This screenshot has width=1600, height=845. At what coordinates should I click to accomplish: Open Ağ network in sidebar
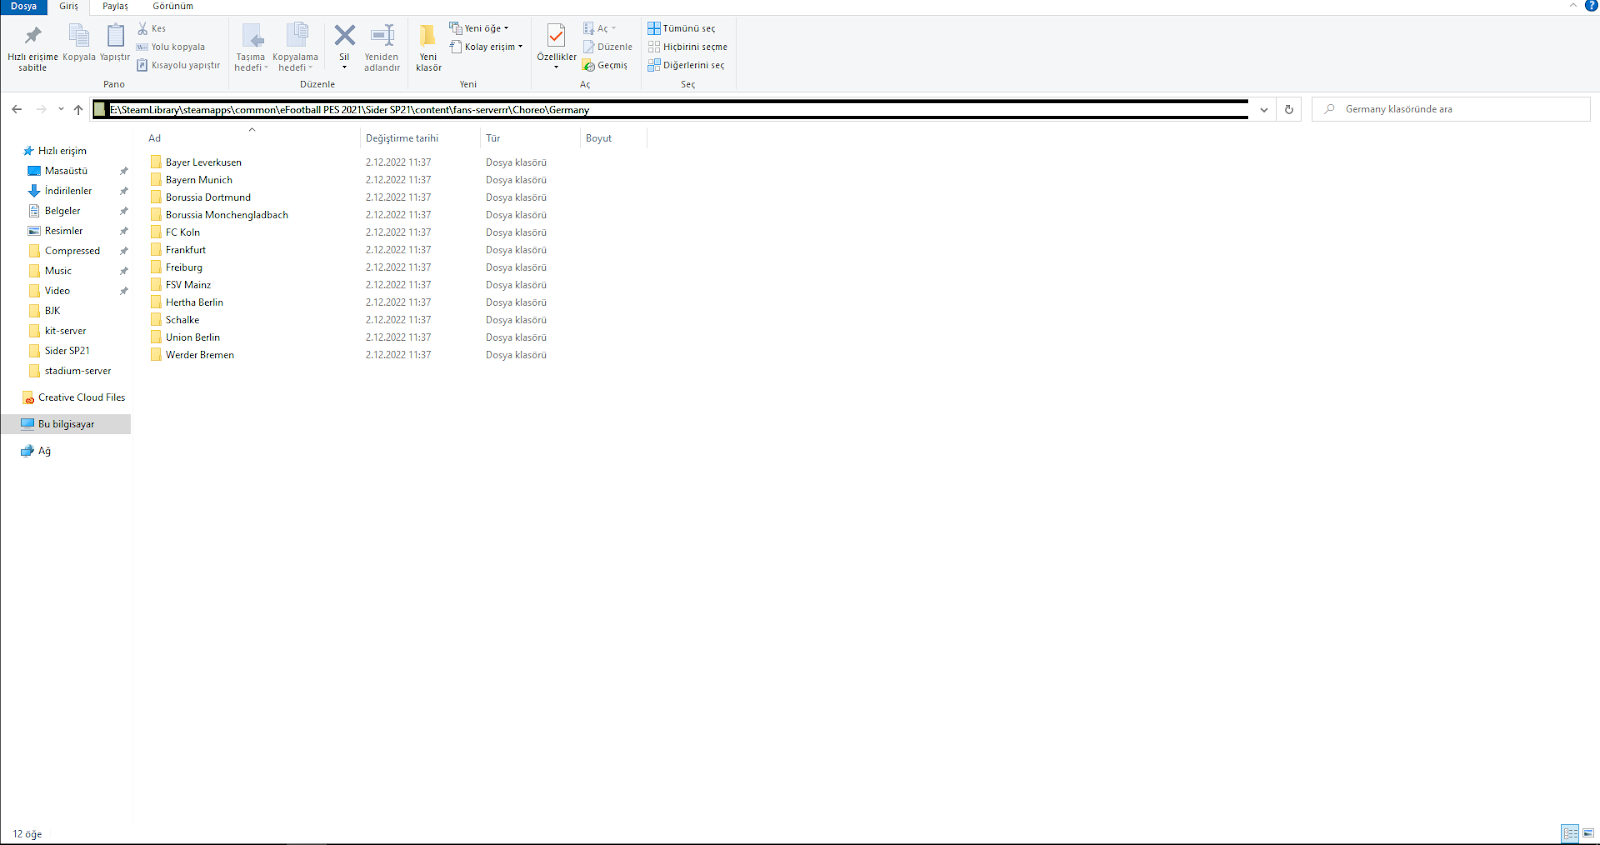click(44, 451)
